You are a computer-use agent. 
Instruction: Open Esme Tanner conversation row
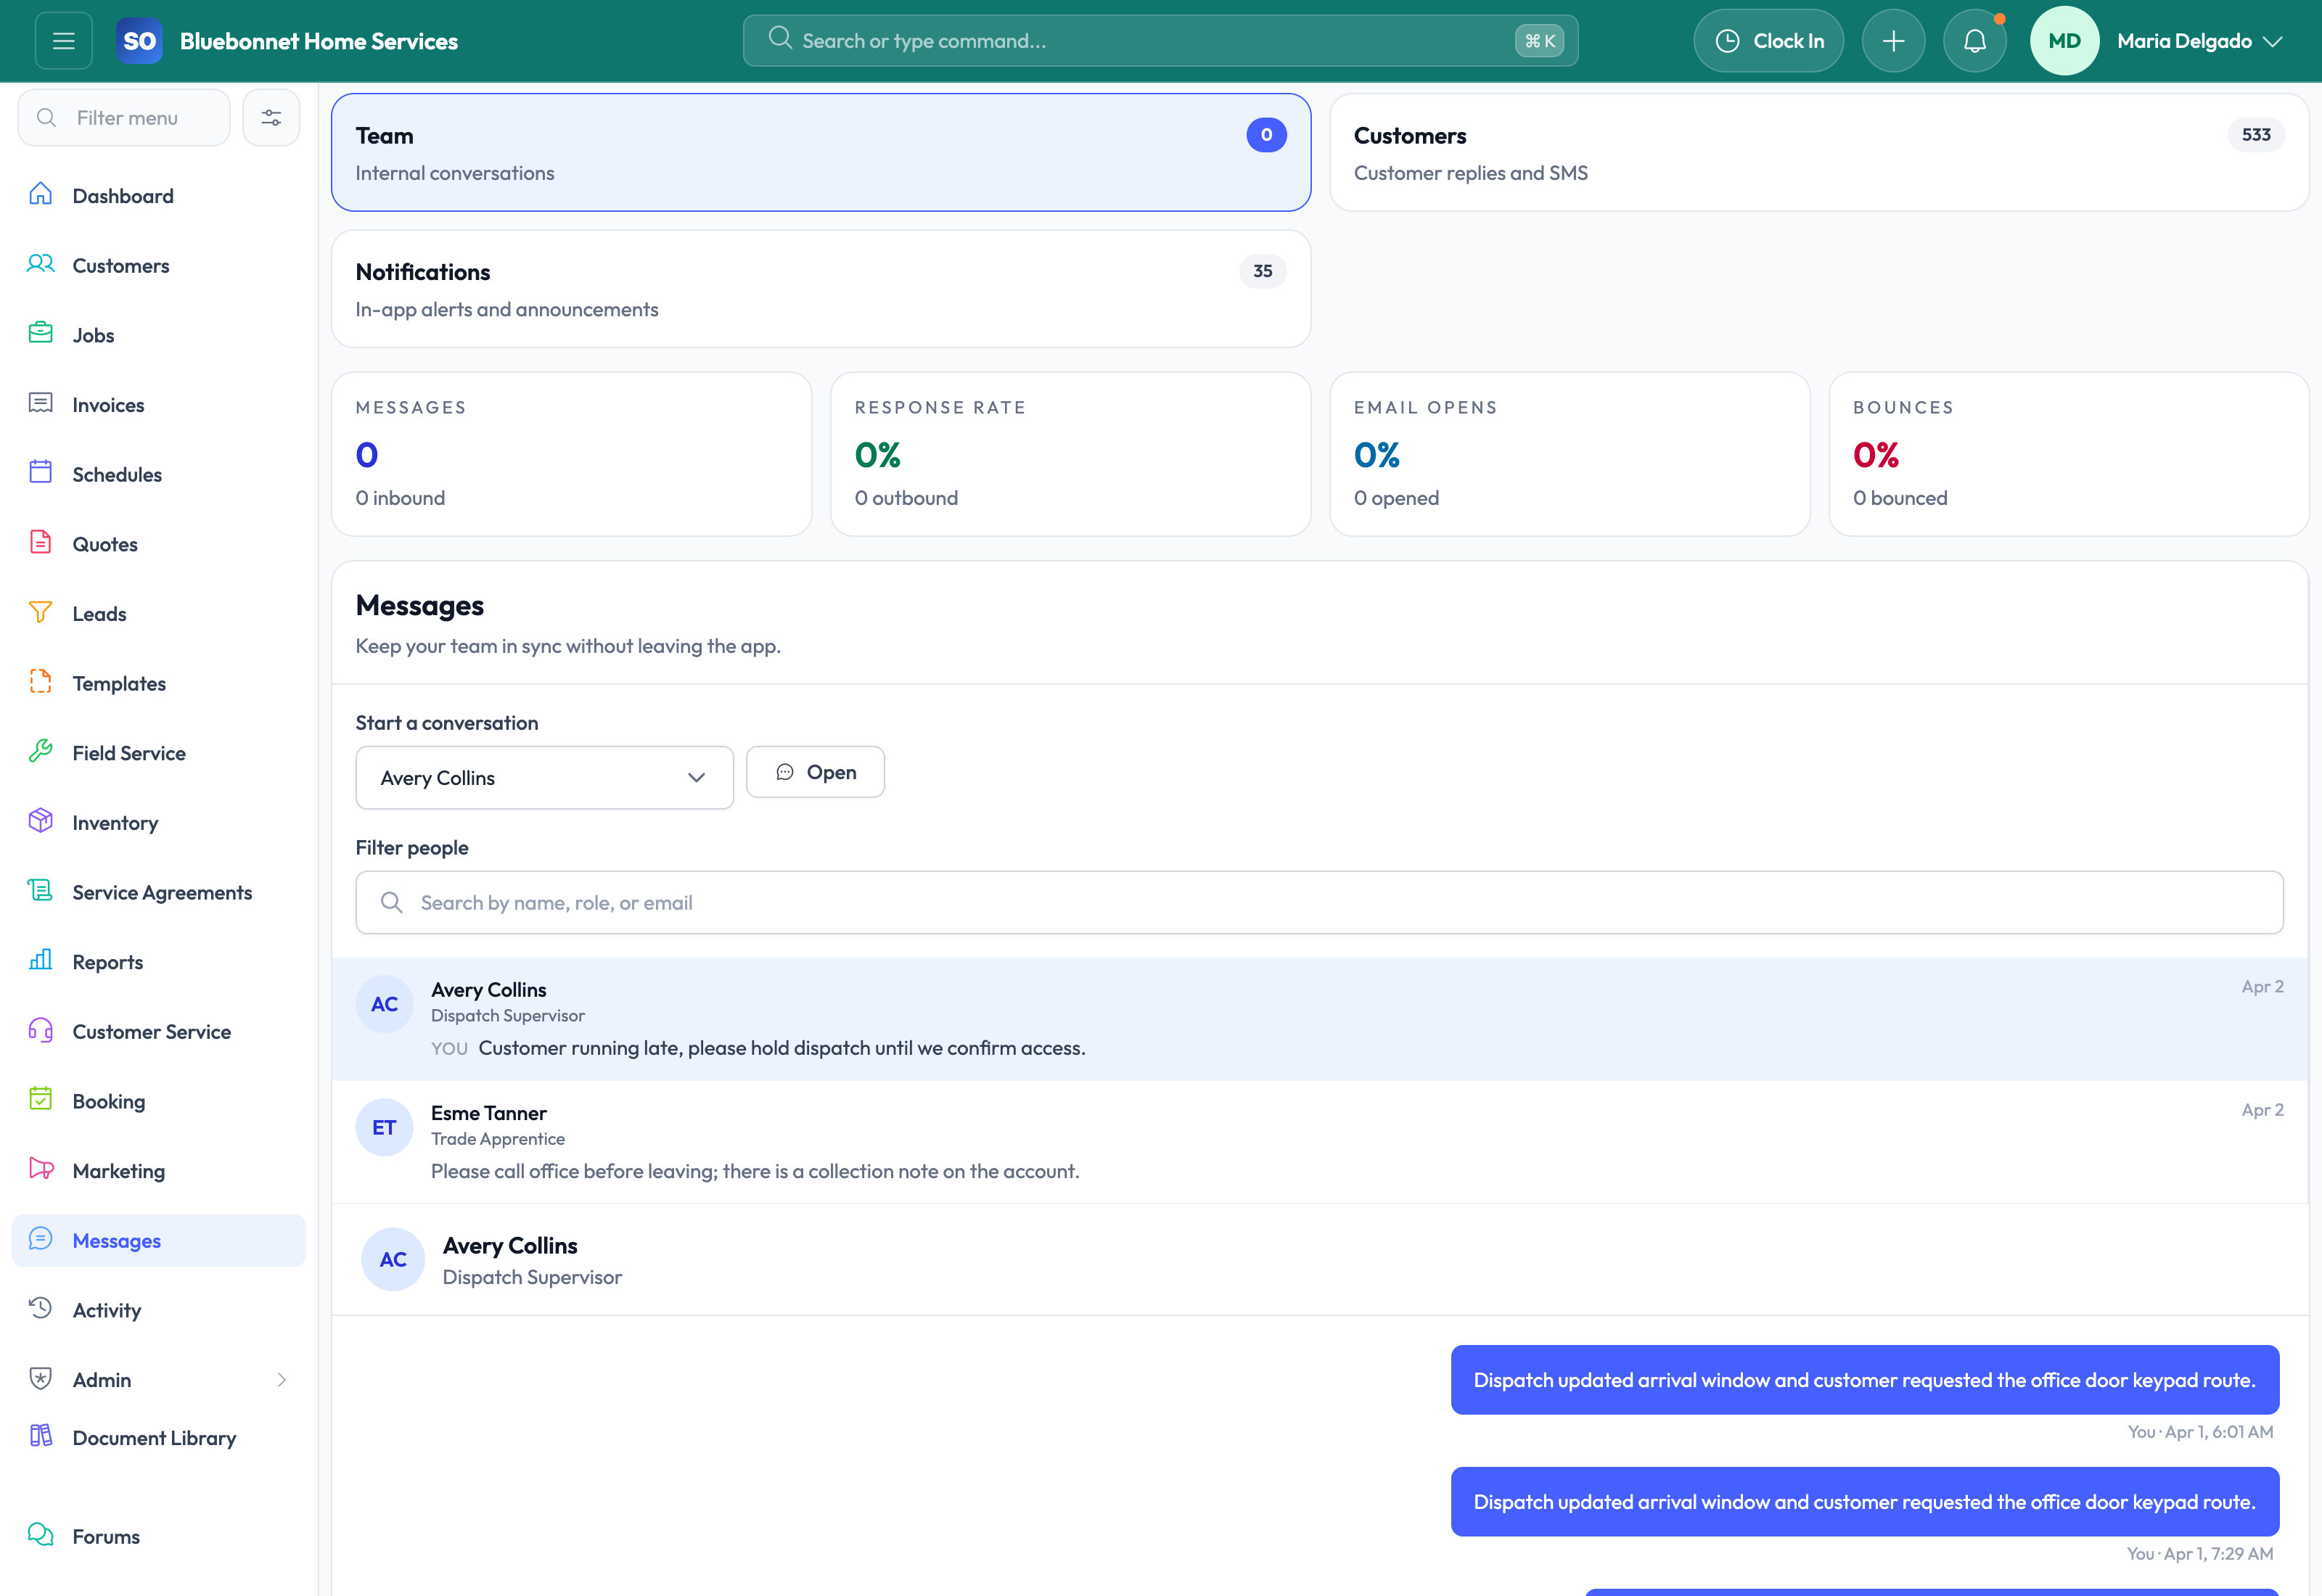(x=1320, y=1142)
